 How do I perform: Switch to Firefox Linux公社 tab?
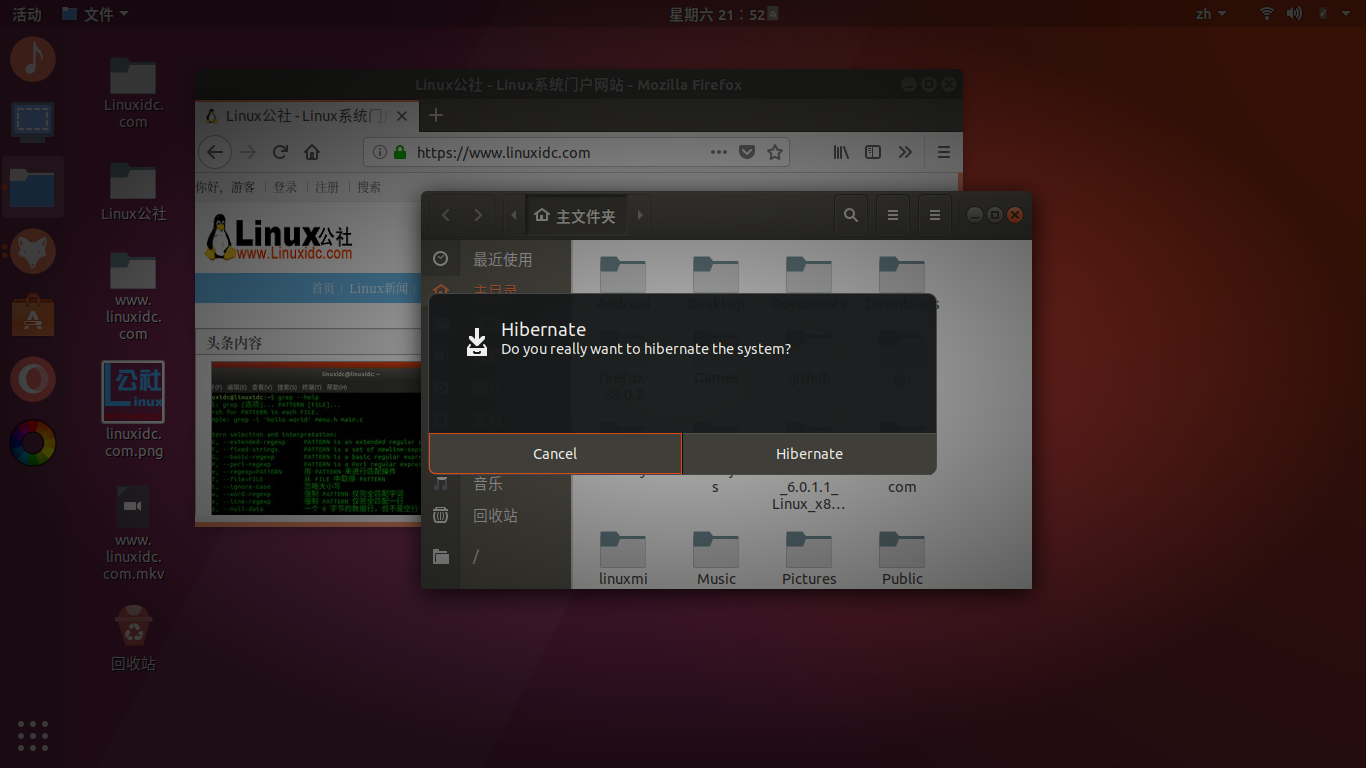click(x=307, y=116)
